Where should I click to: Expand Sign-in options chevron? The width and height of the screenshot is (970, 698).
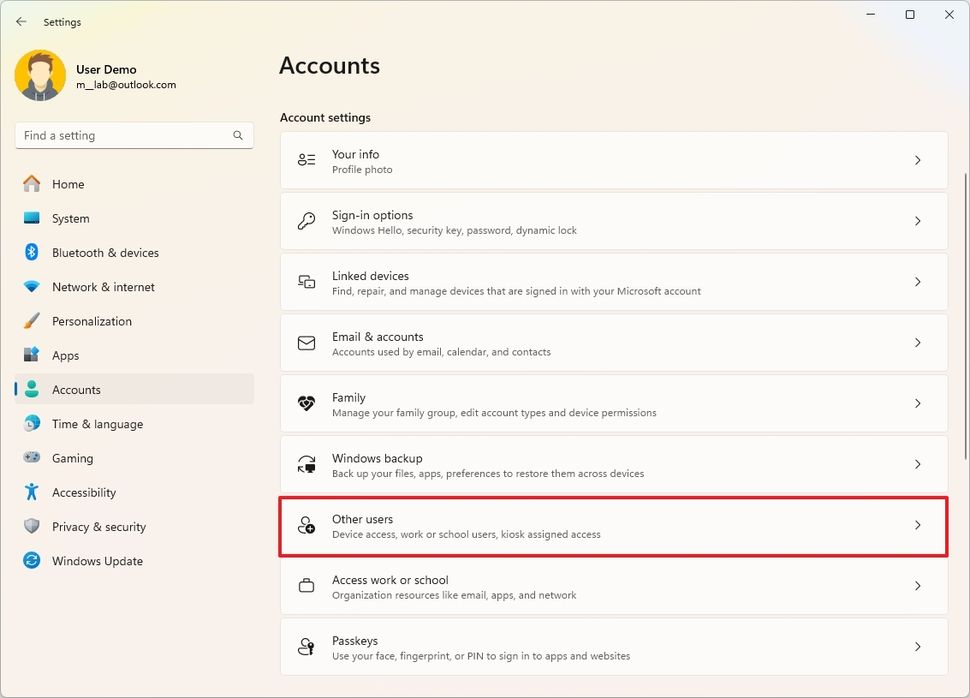click(x=917, y=221)
